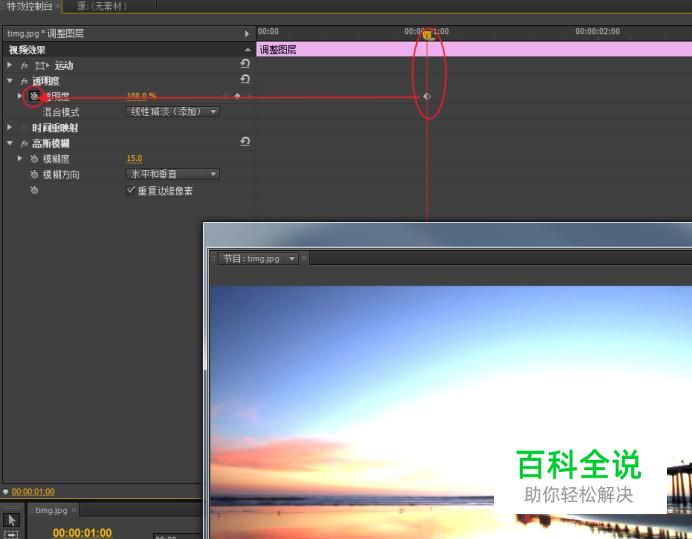Reset the 透明度 effect parameters

245,79
